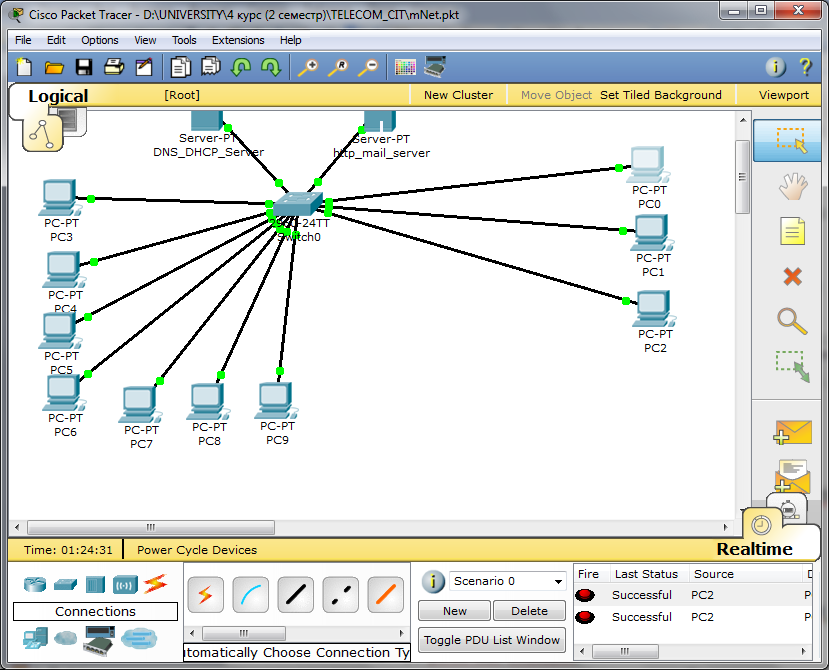Image resolution: width=829 pixels, height=670 pixels.
Task: Select the End Devices category
Action: click(x=35, y=639)
